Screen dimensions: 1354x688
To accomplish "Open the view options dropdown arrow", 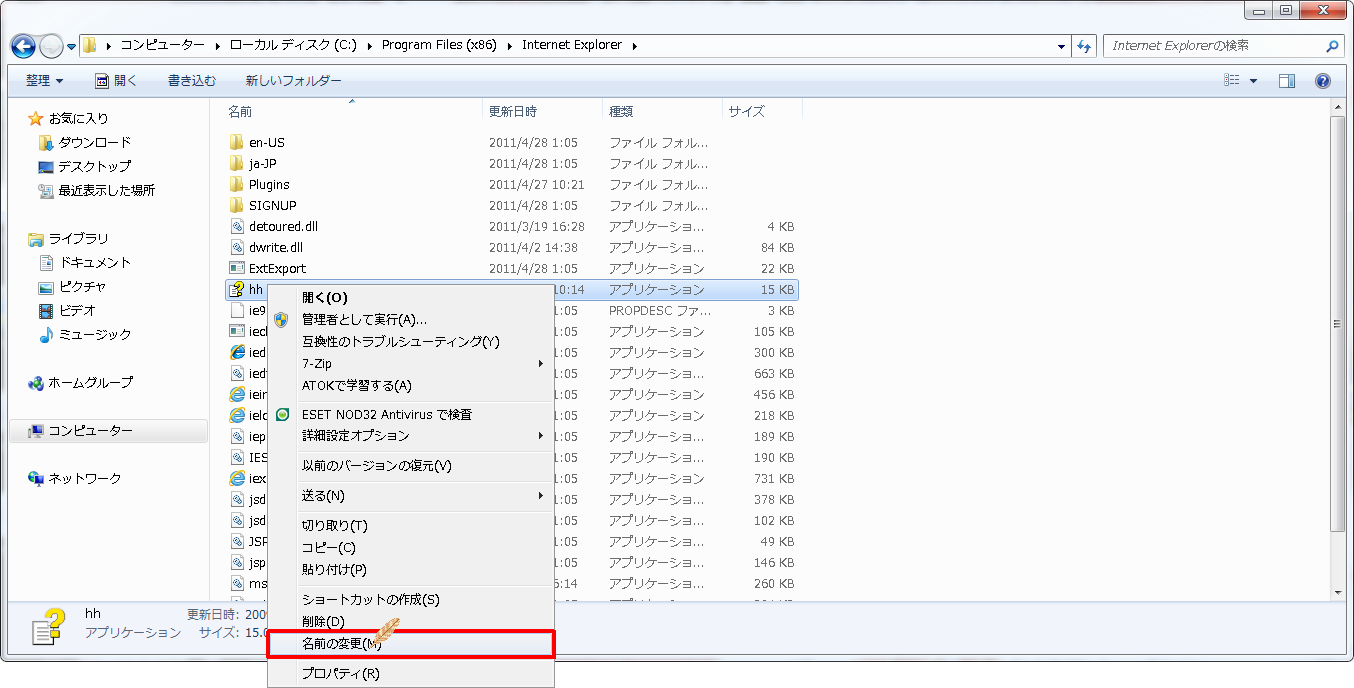I will coord(1253,81).
